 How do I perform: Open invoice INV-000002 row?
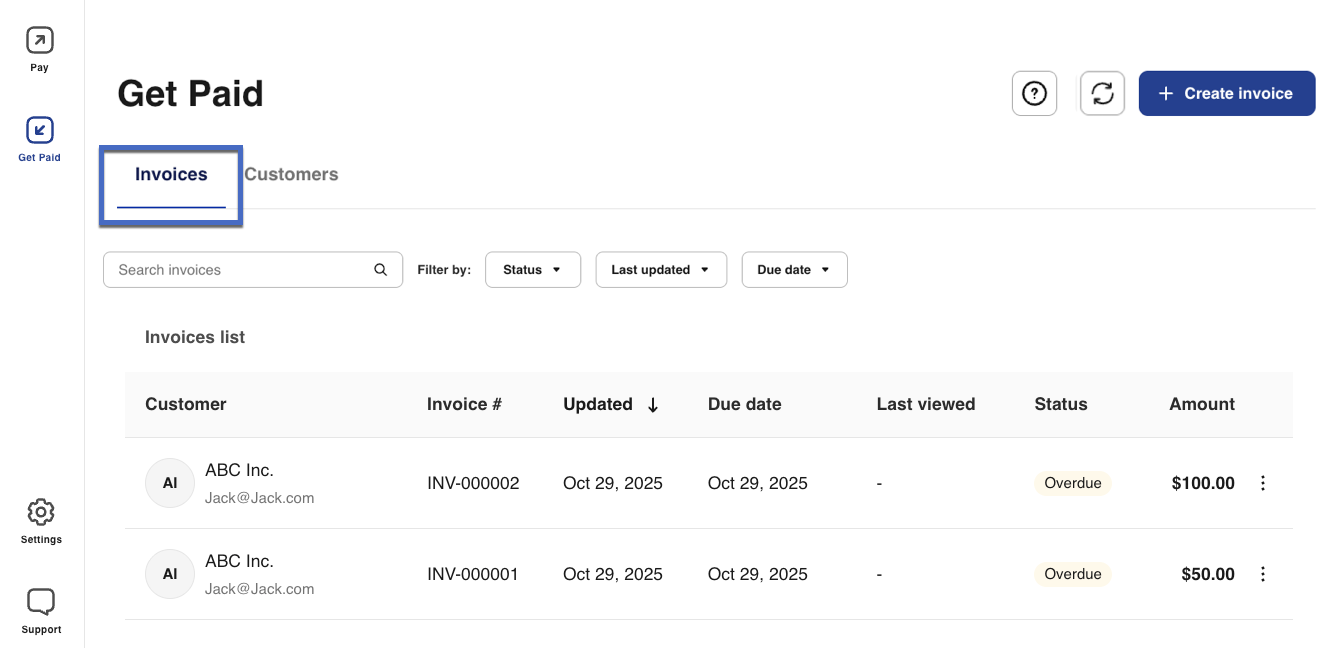coord(473,483)
